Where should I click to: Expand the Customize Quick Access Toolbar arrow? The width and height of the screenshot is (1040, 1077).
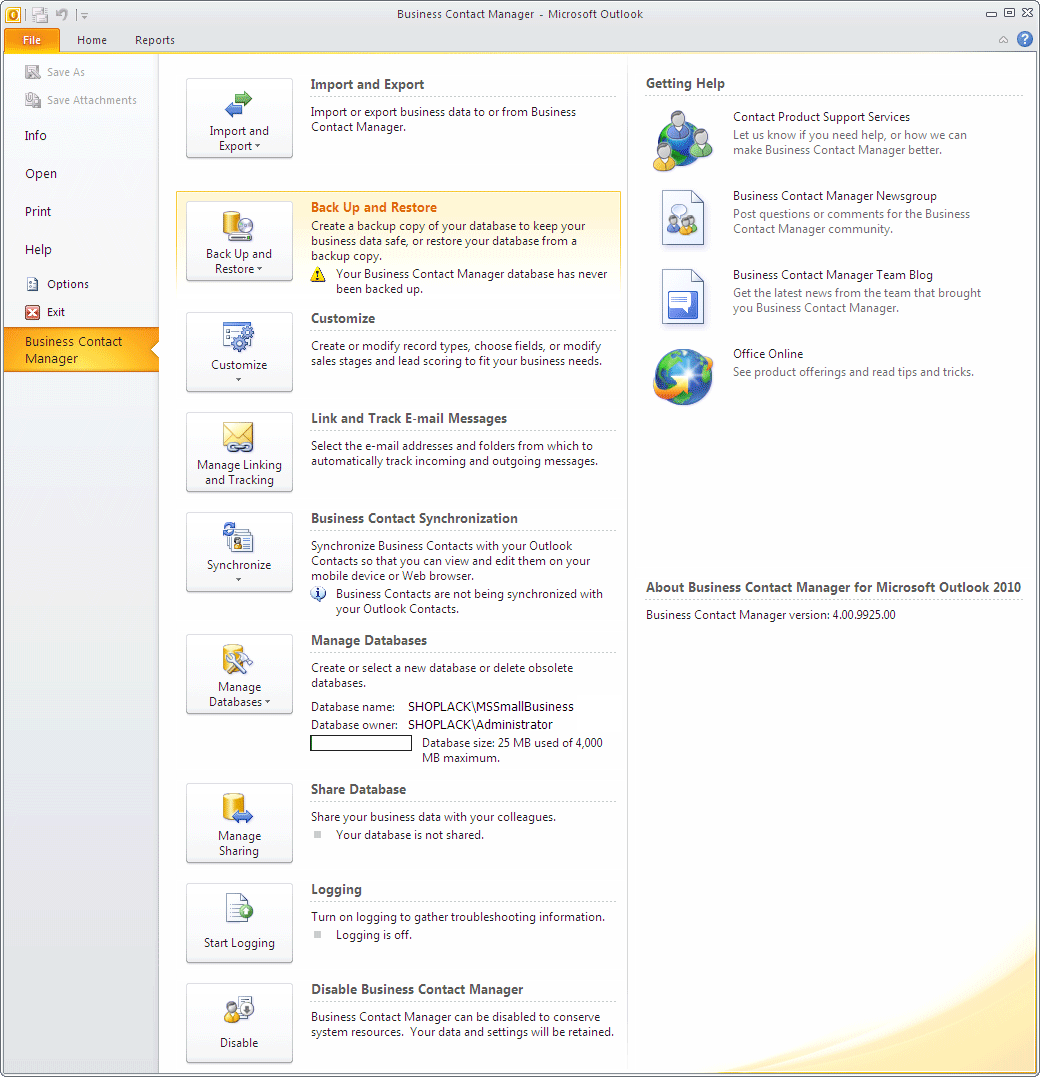84,14
